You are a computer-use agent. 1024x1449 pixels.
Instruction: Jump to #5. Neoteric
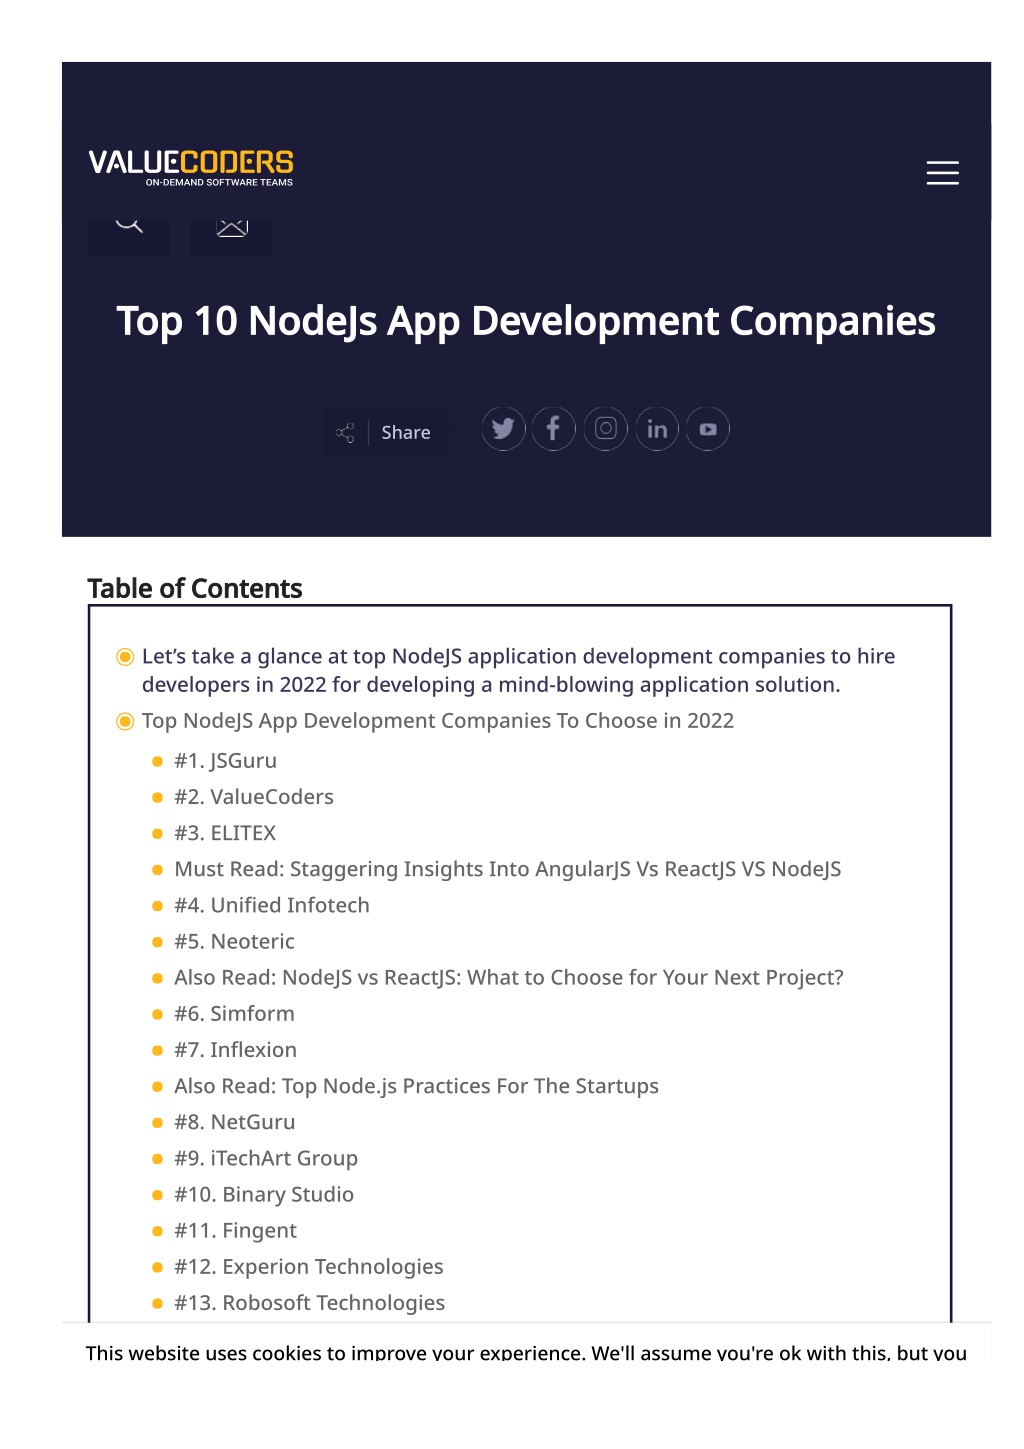pyautogui.click(x=234, y=941)
